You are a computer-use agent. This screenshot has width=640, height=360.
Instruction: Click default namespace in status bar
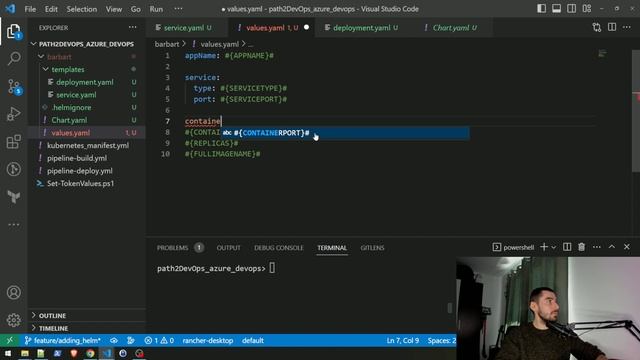pyautogui.click(x=253, y=340)
